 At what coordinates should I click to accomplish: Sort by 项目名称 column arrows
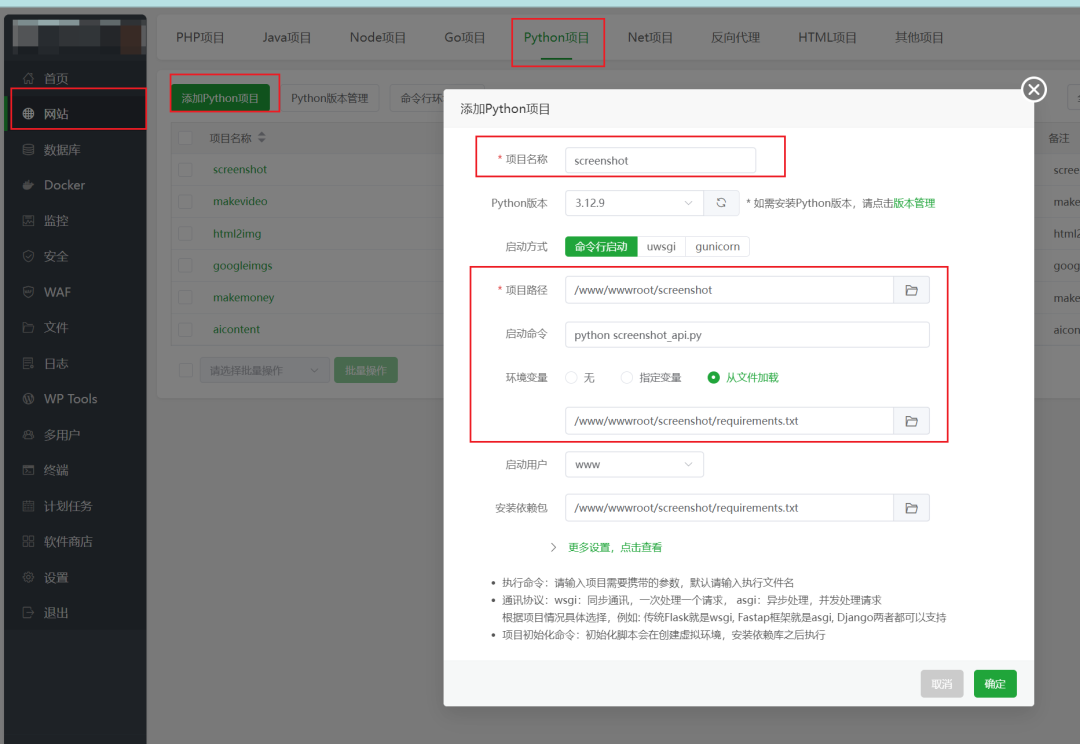tap(262, 138)
